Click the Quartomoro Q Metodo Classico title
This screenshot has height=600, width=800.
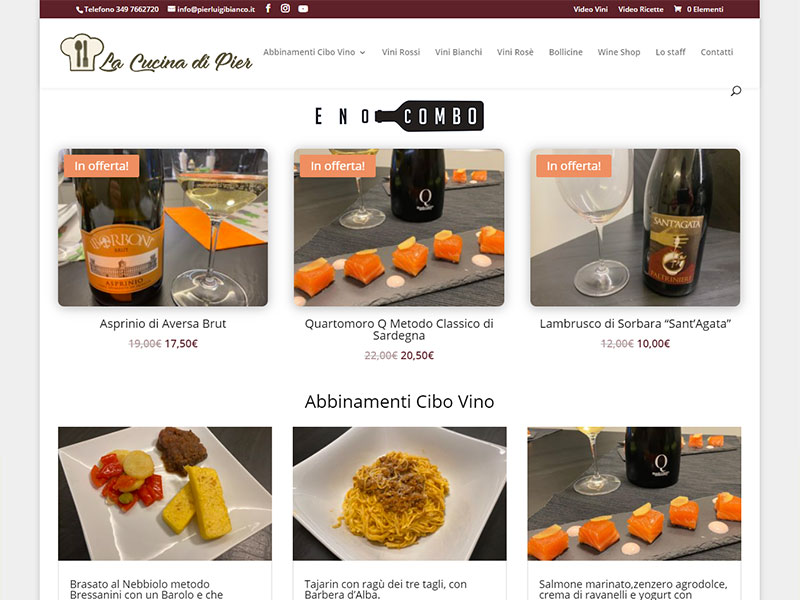pyautogui.click(x=399, y=329)
